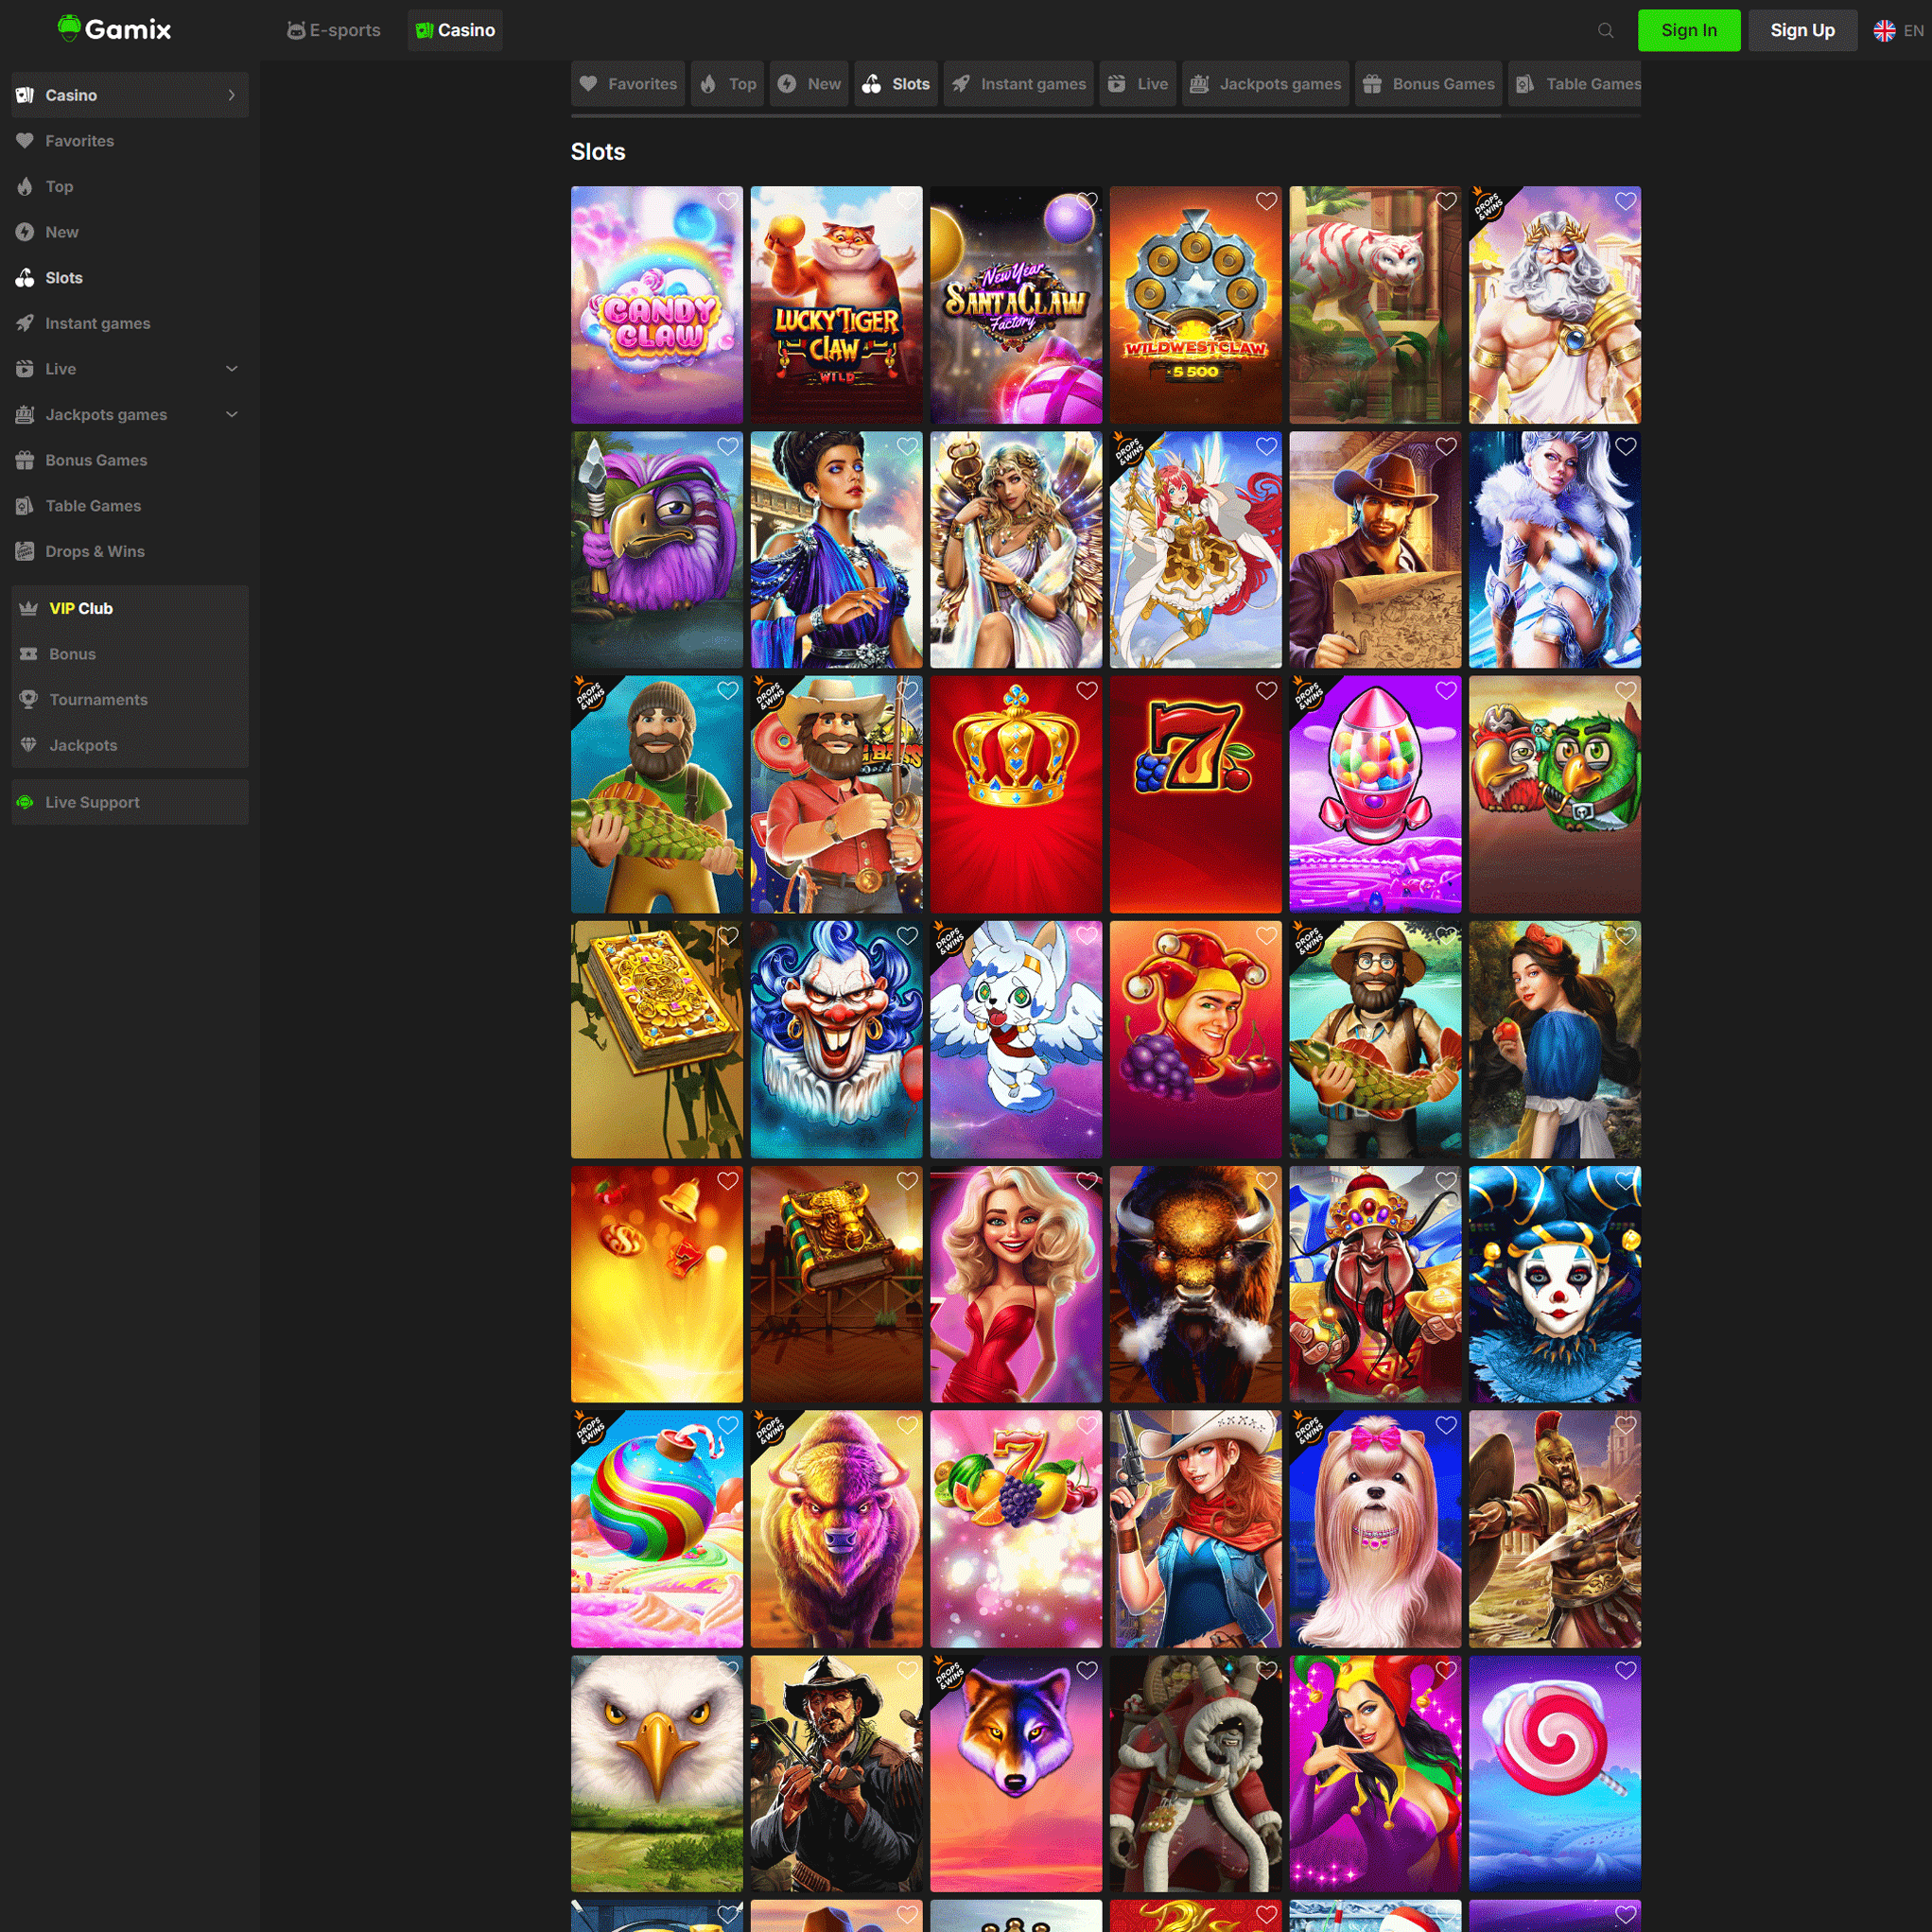Image resolution: width=1932 pixels, height=1932 pixels.
Task: Open the Tournaments sidebar link
Action: coord(130,699)
